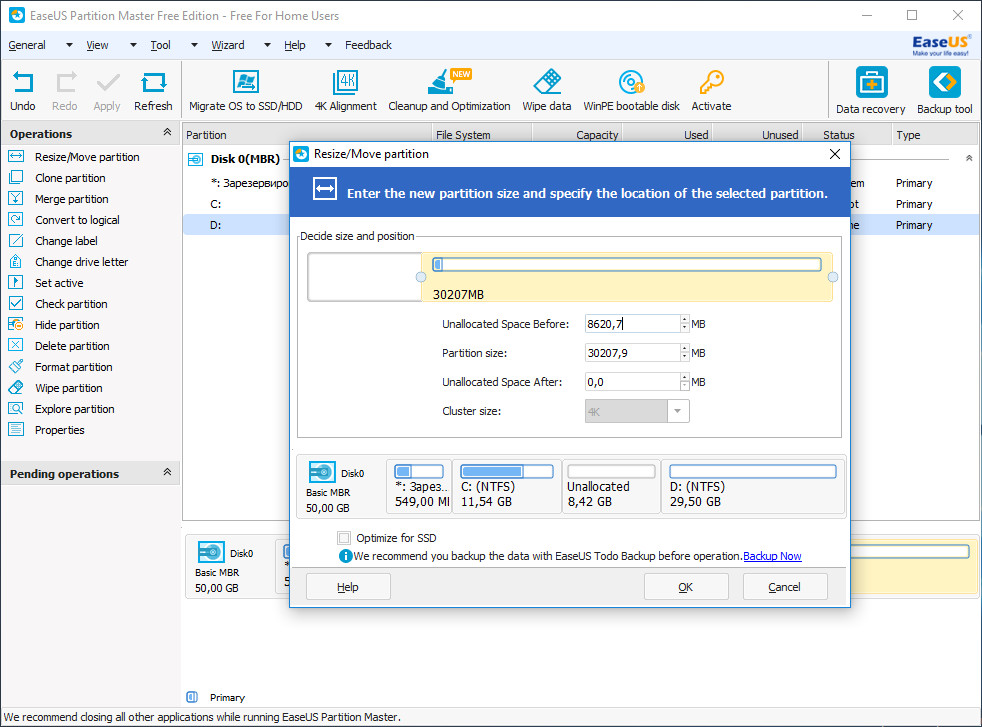This screenshot has width=982, height=727.
Task: Choose Delete partition operation
Action: 72,346
